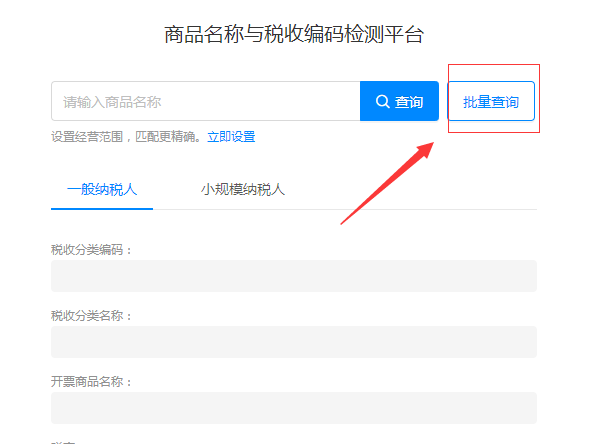Select the page title 商品名称与税收编码检测平台
600x444 pixels.
point(294,34)
